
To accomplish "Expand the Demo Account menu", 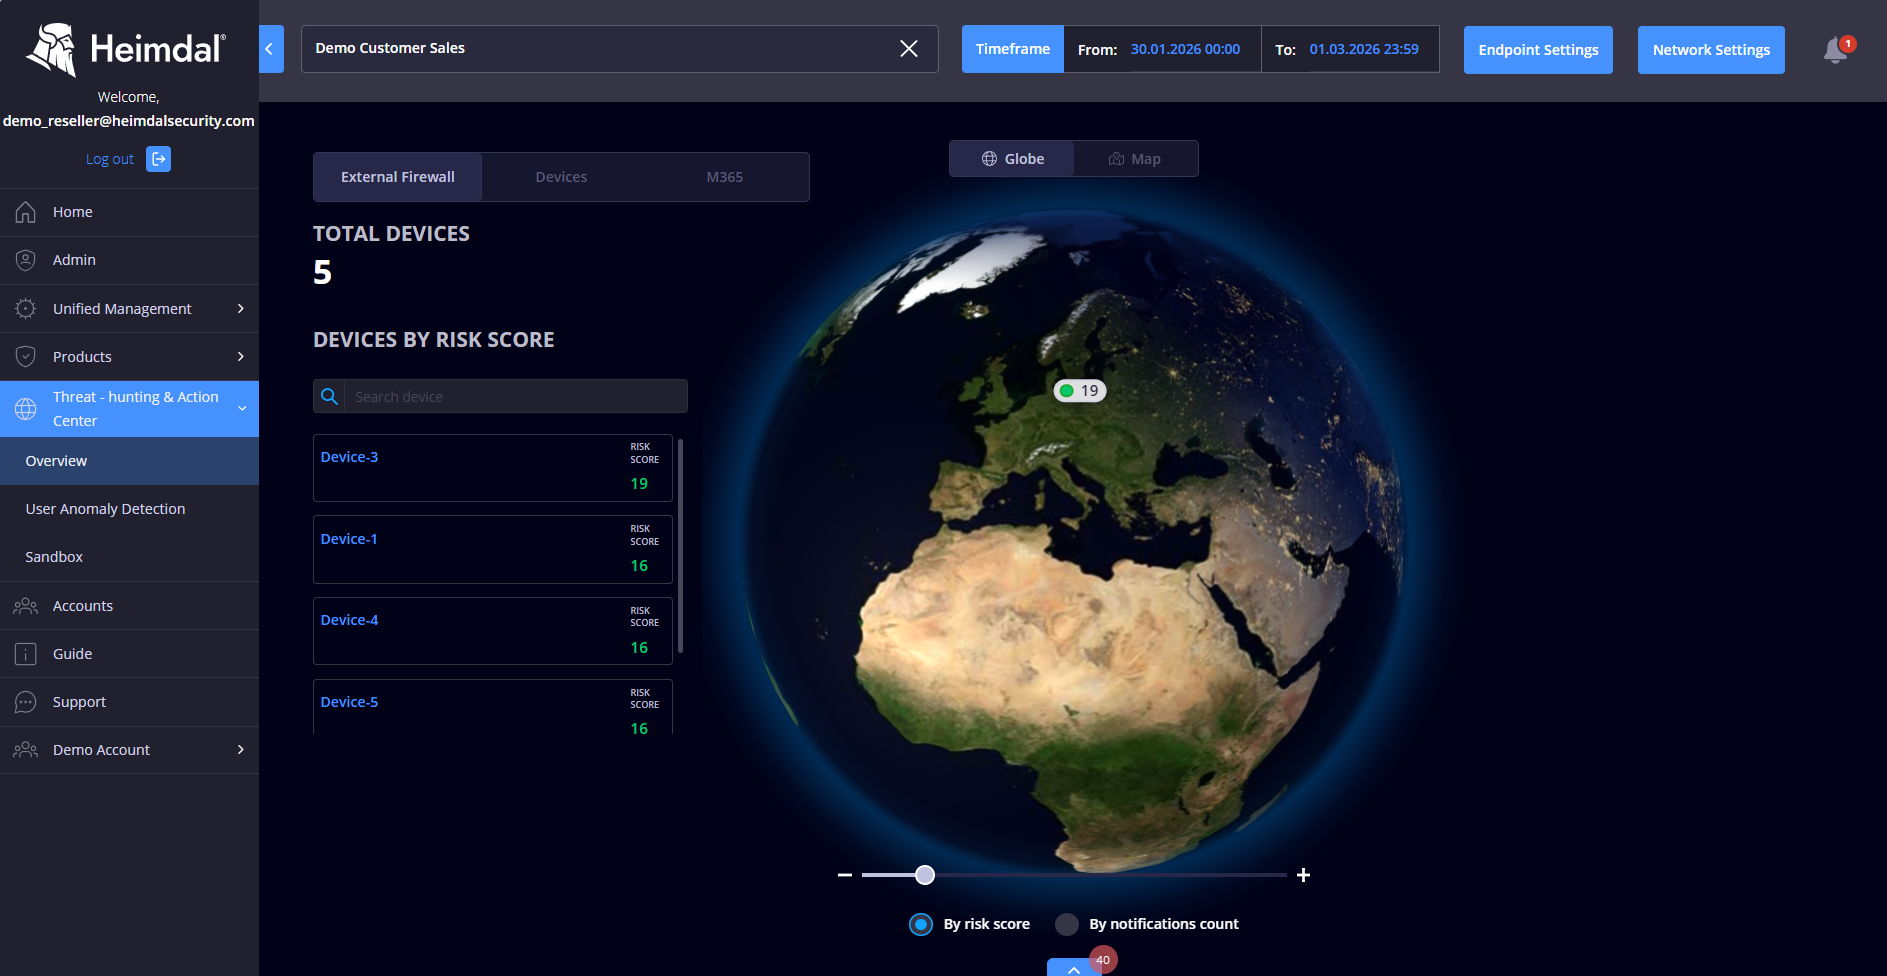I will click(241, 750).
